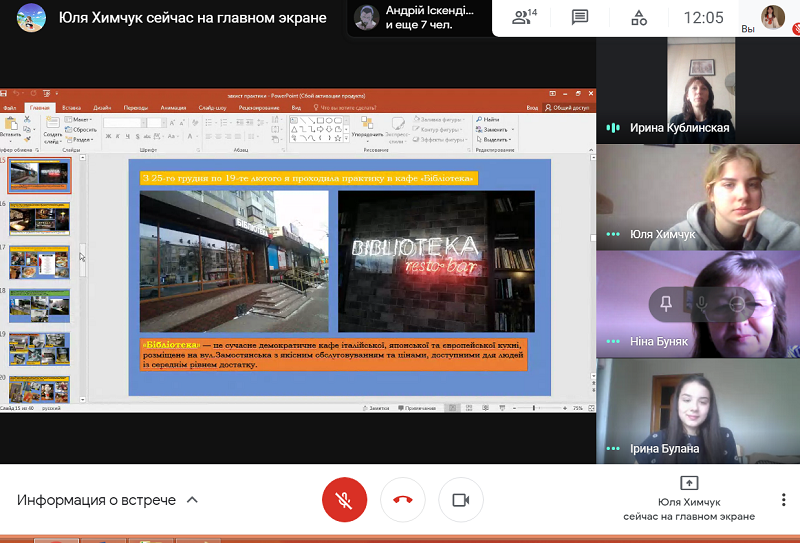The width and height of the screenshot is (800, 543).
Task: Open the Заменить replace dropdown
Action: (495, 130)
